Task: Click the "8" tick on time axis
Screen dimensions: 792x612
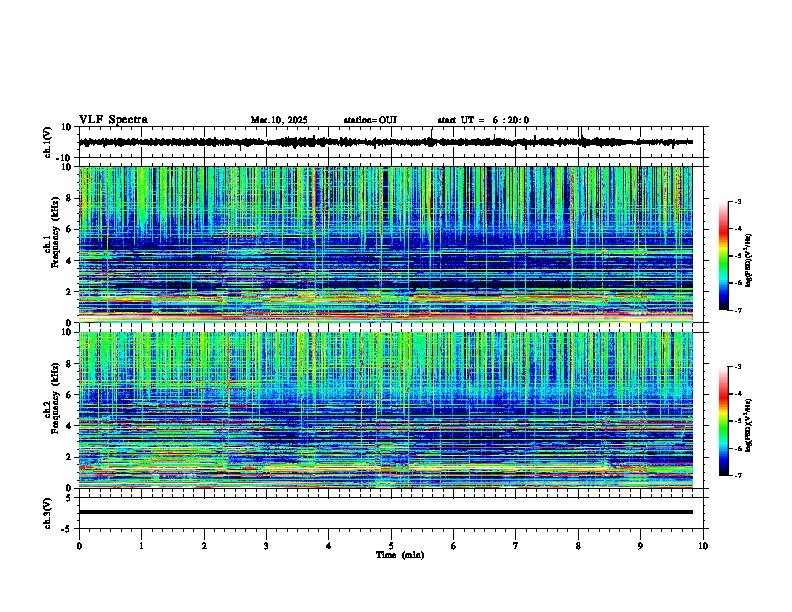Action: point(578,546)
